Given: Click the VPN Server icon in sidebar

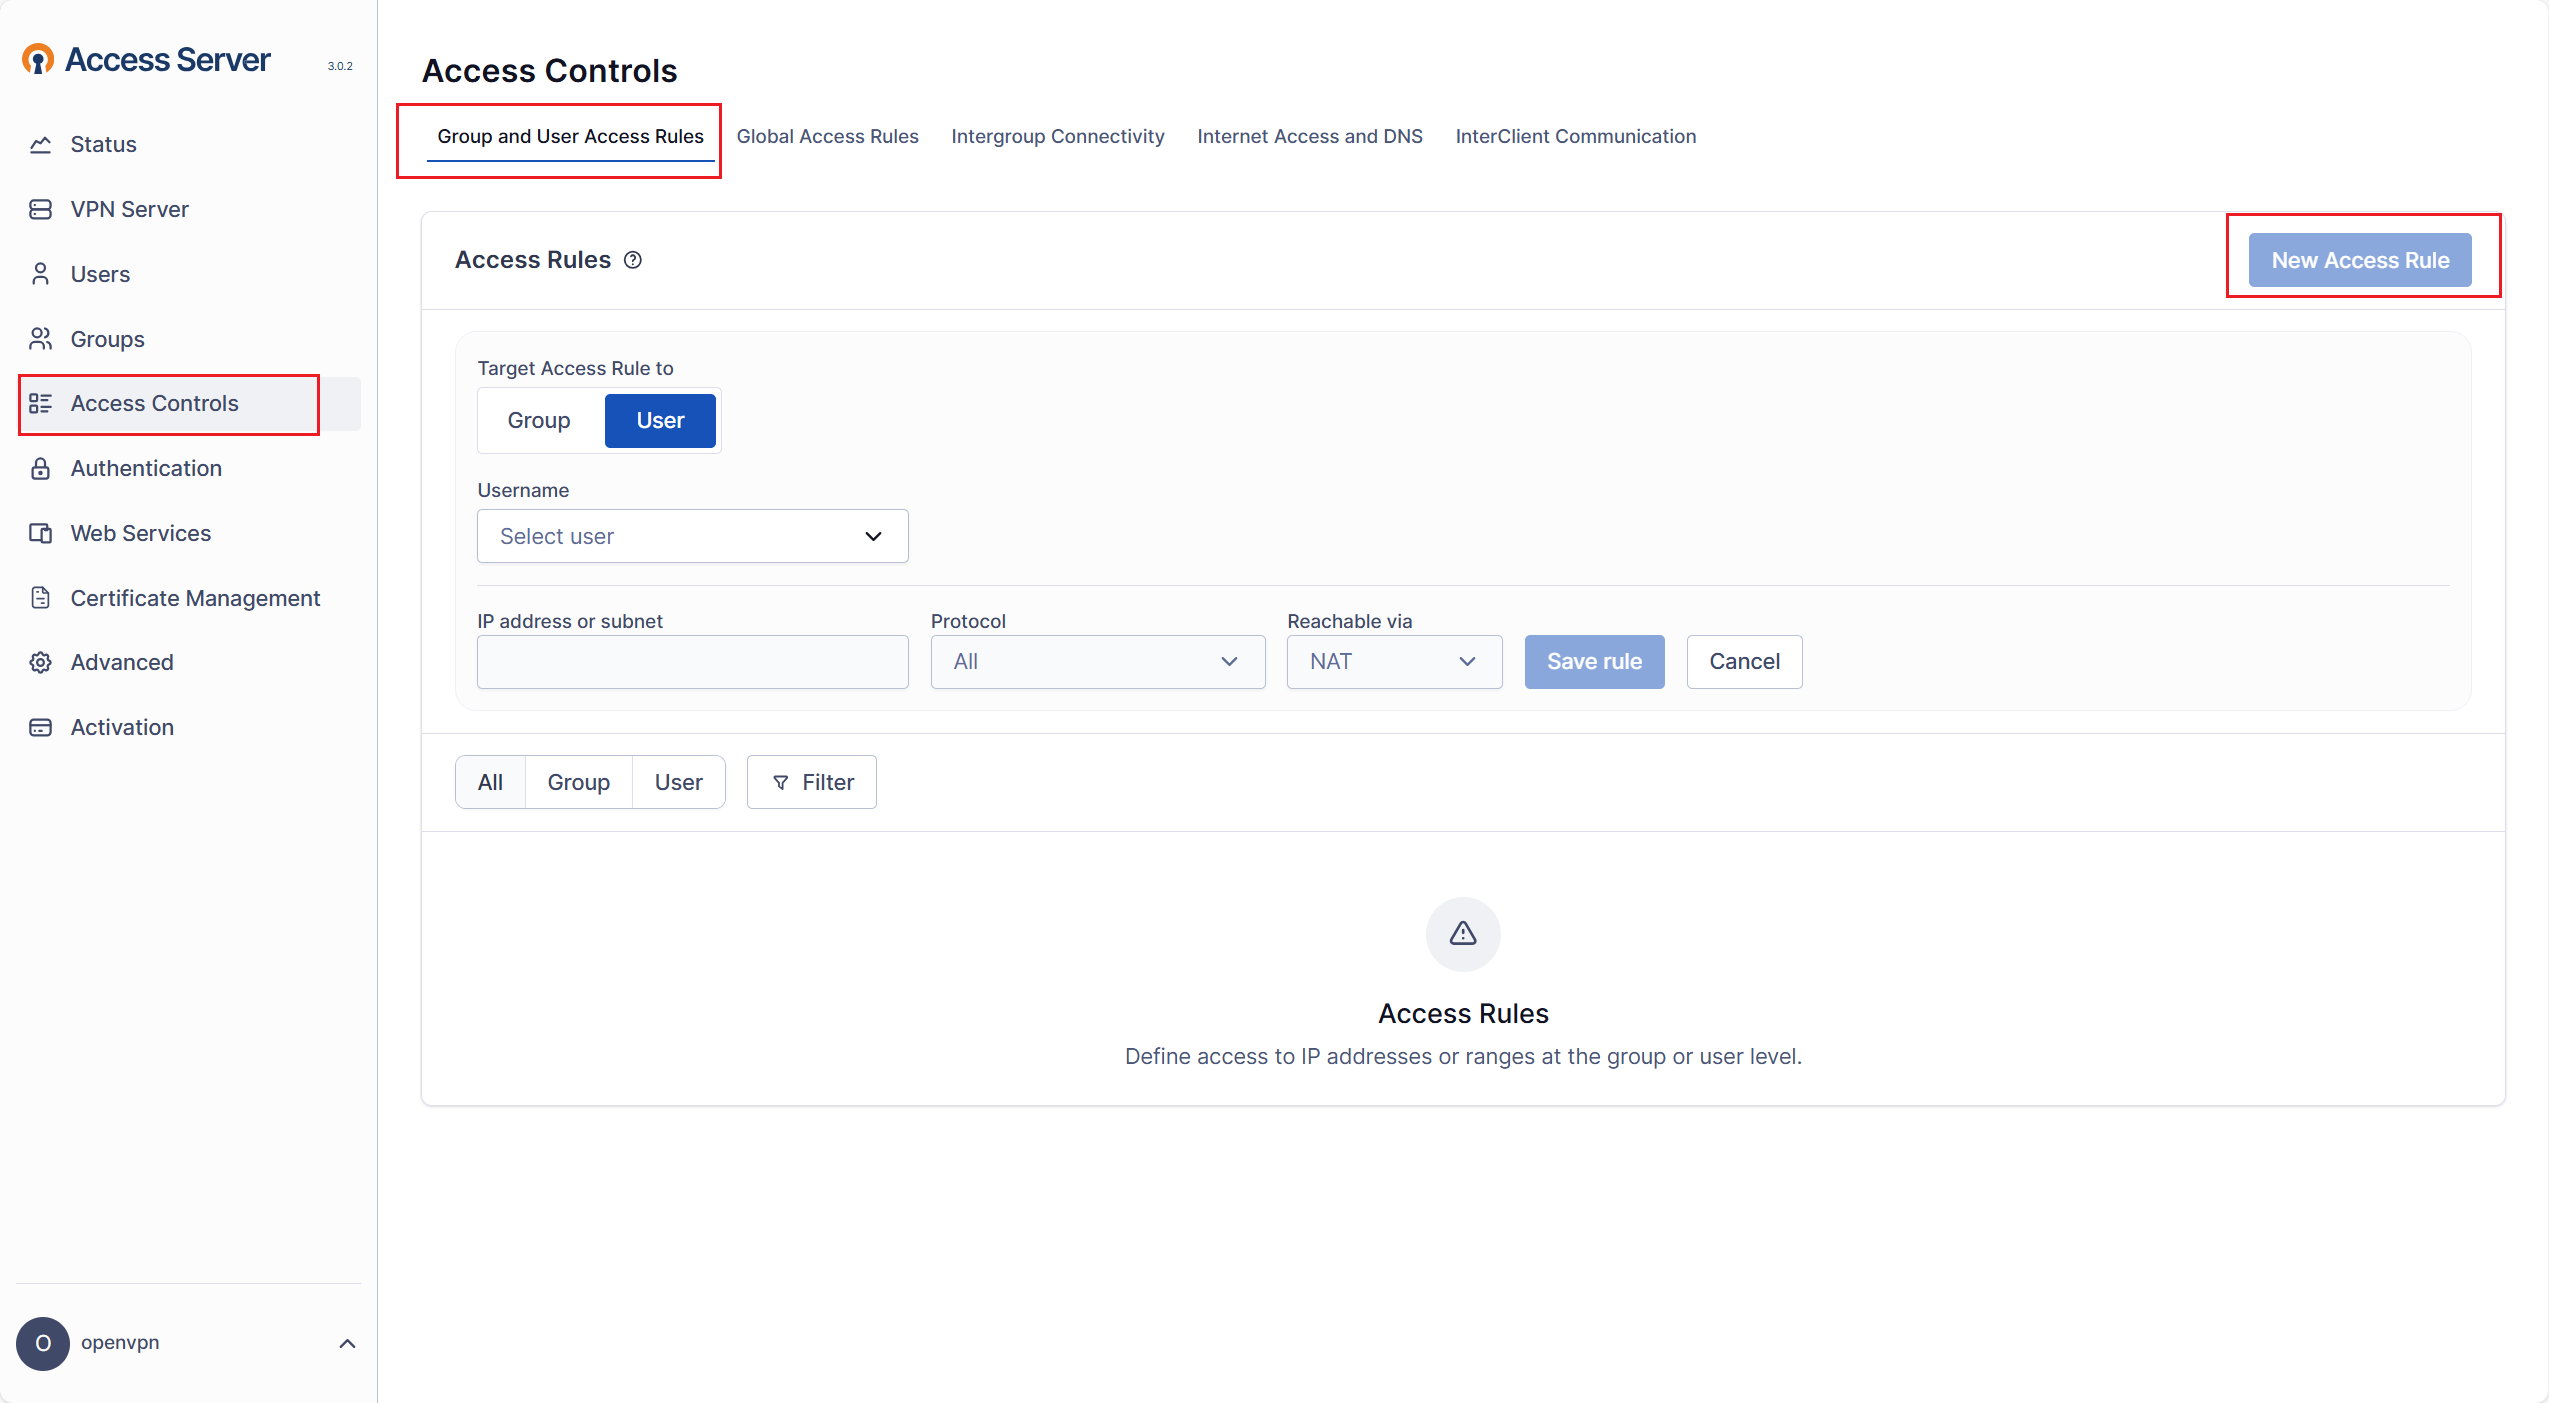Looking at the screenshot, I should coord(40,210).
